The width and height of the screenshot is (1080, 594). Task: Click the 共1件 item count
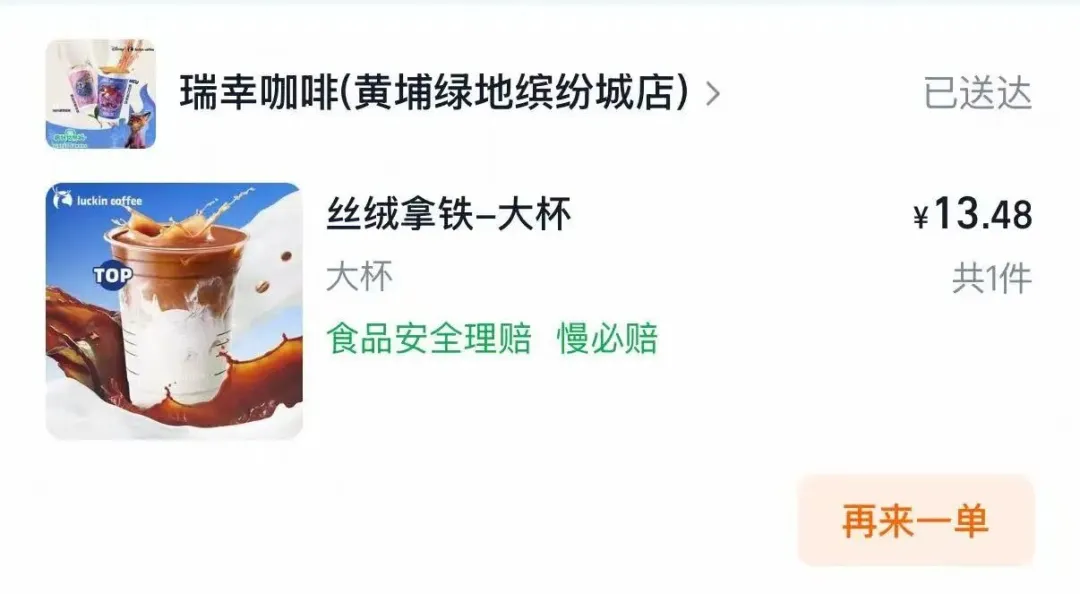(992, 279)
